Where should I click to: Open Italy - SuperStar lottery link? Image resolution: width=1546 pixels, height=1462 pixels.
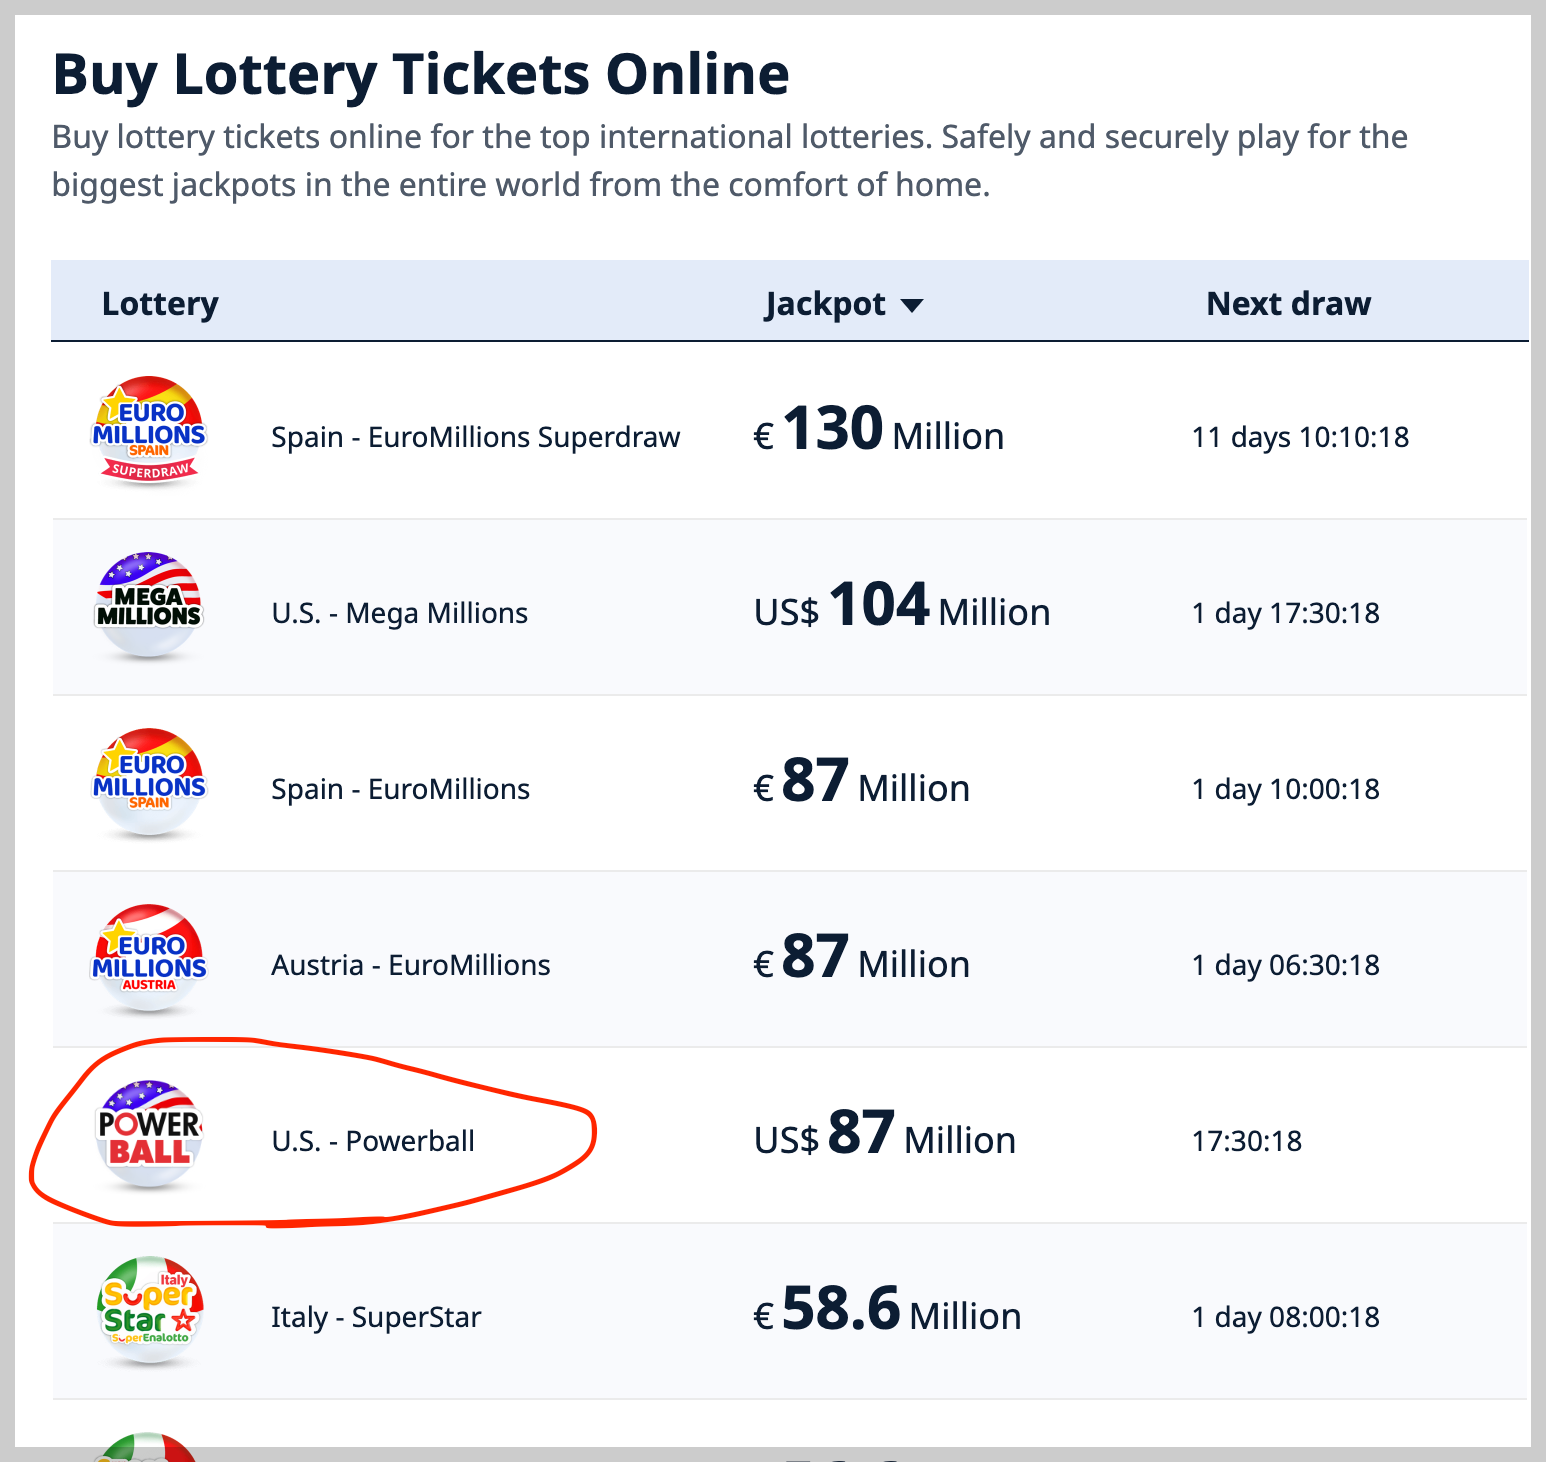(x=376, y=1317)
